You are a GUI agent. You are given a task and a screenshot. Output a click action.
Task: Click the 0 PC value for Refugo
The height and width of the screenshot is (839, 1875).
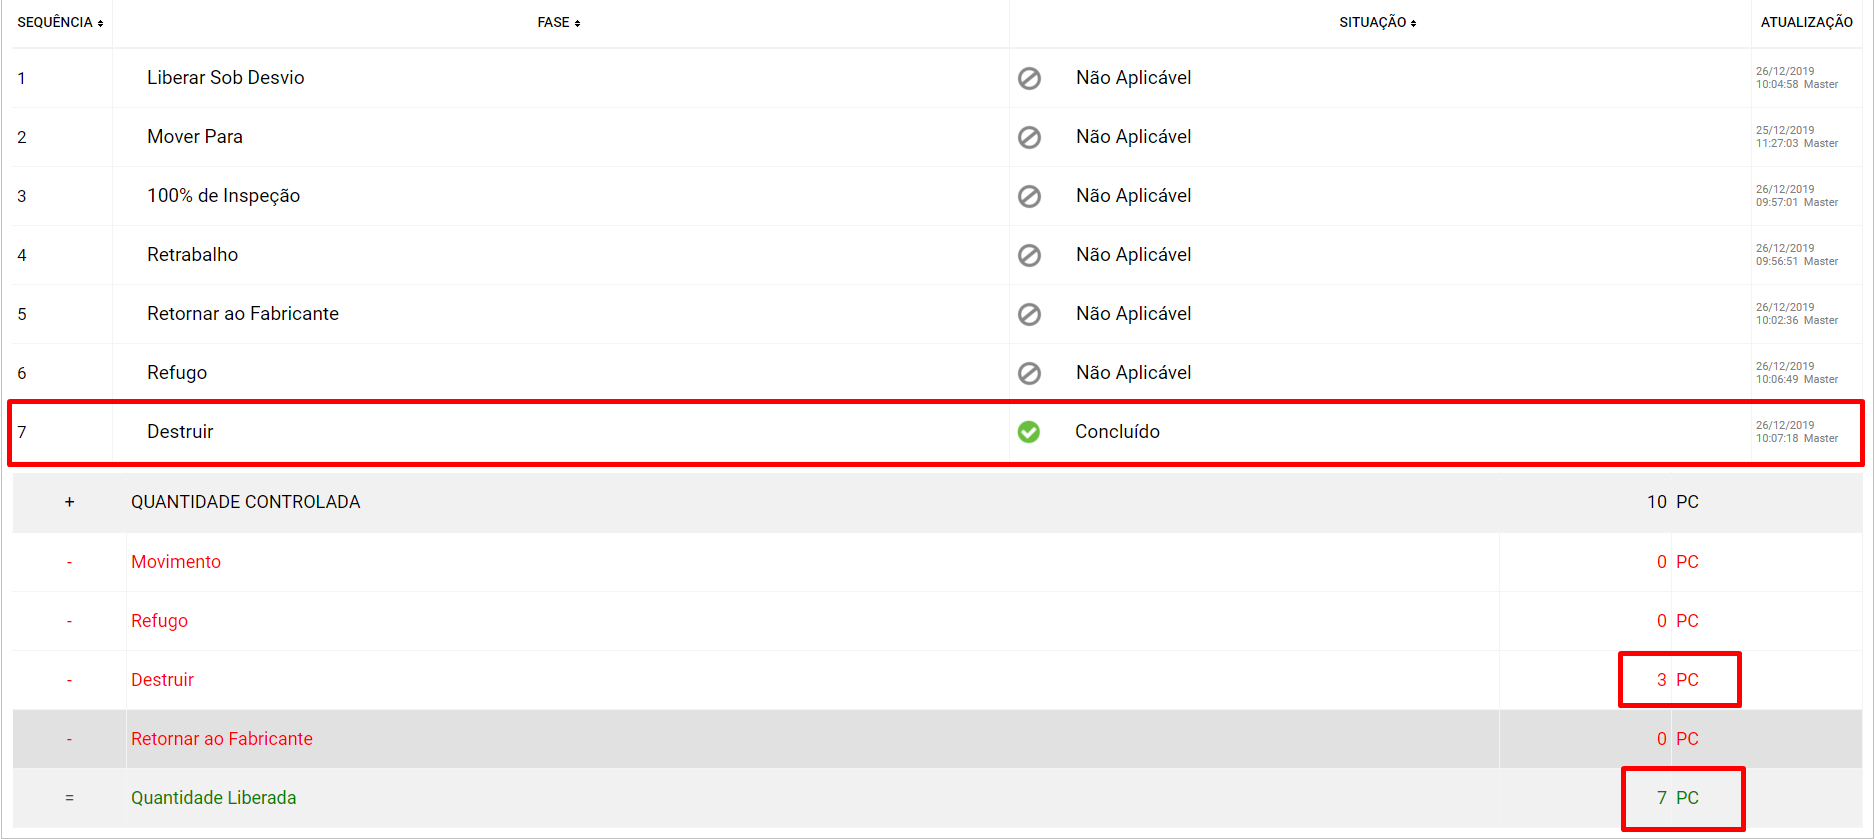1678,621
